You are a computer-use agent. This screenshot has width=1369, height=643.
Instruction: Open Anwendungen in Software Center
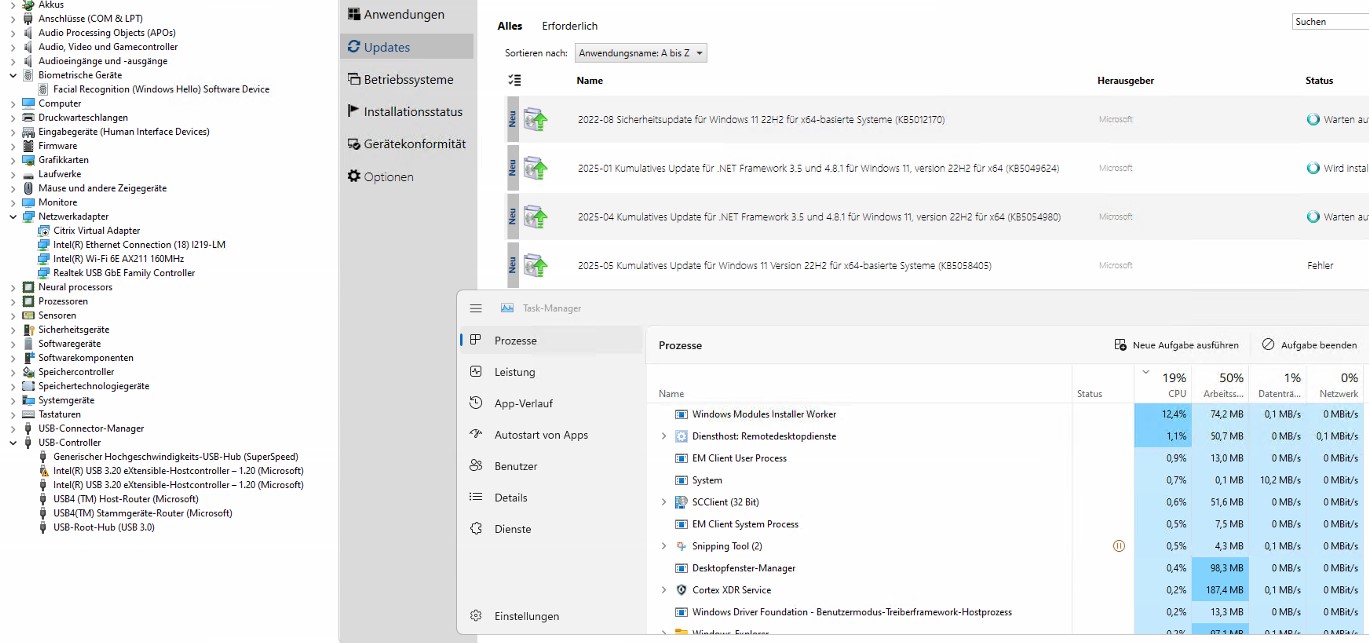406,15
